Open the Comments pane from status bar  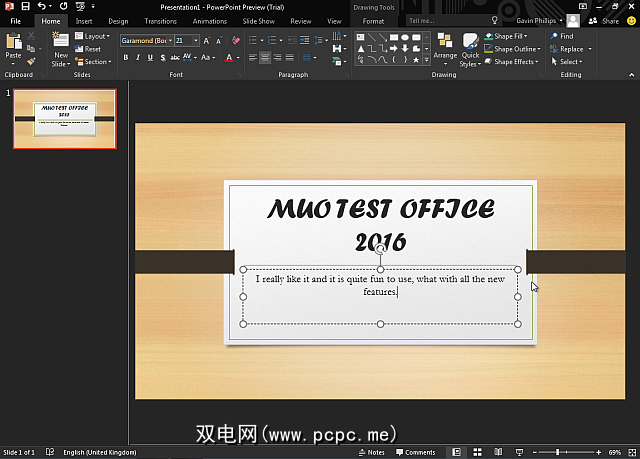pyautogui.click(x=415, y=452)
